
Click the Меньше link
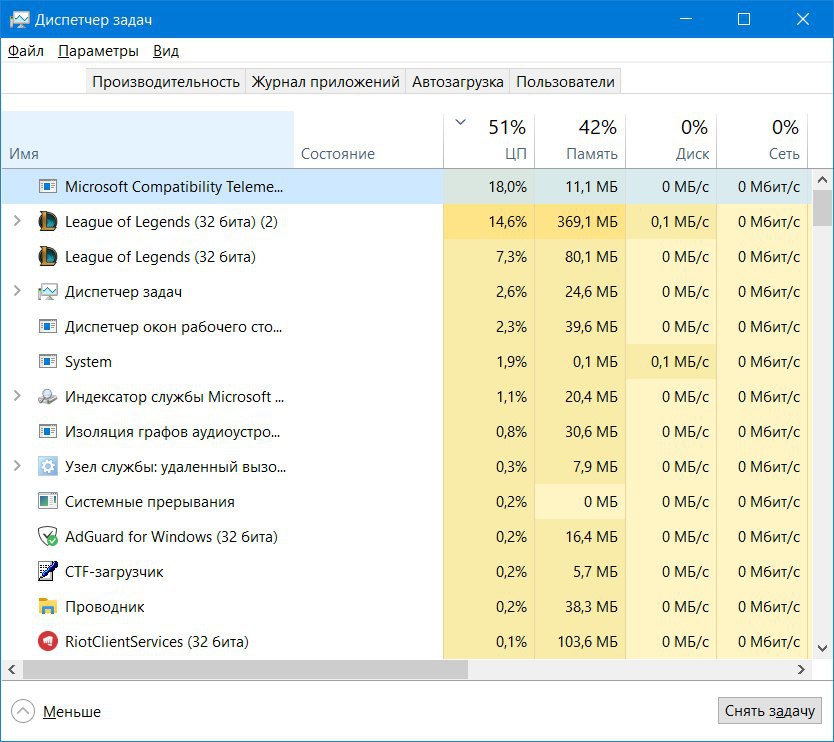coord(72,712)
